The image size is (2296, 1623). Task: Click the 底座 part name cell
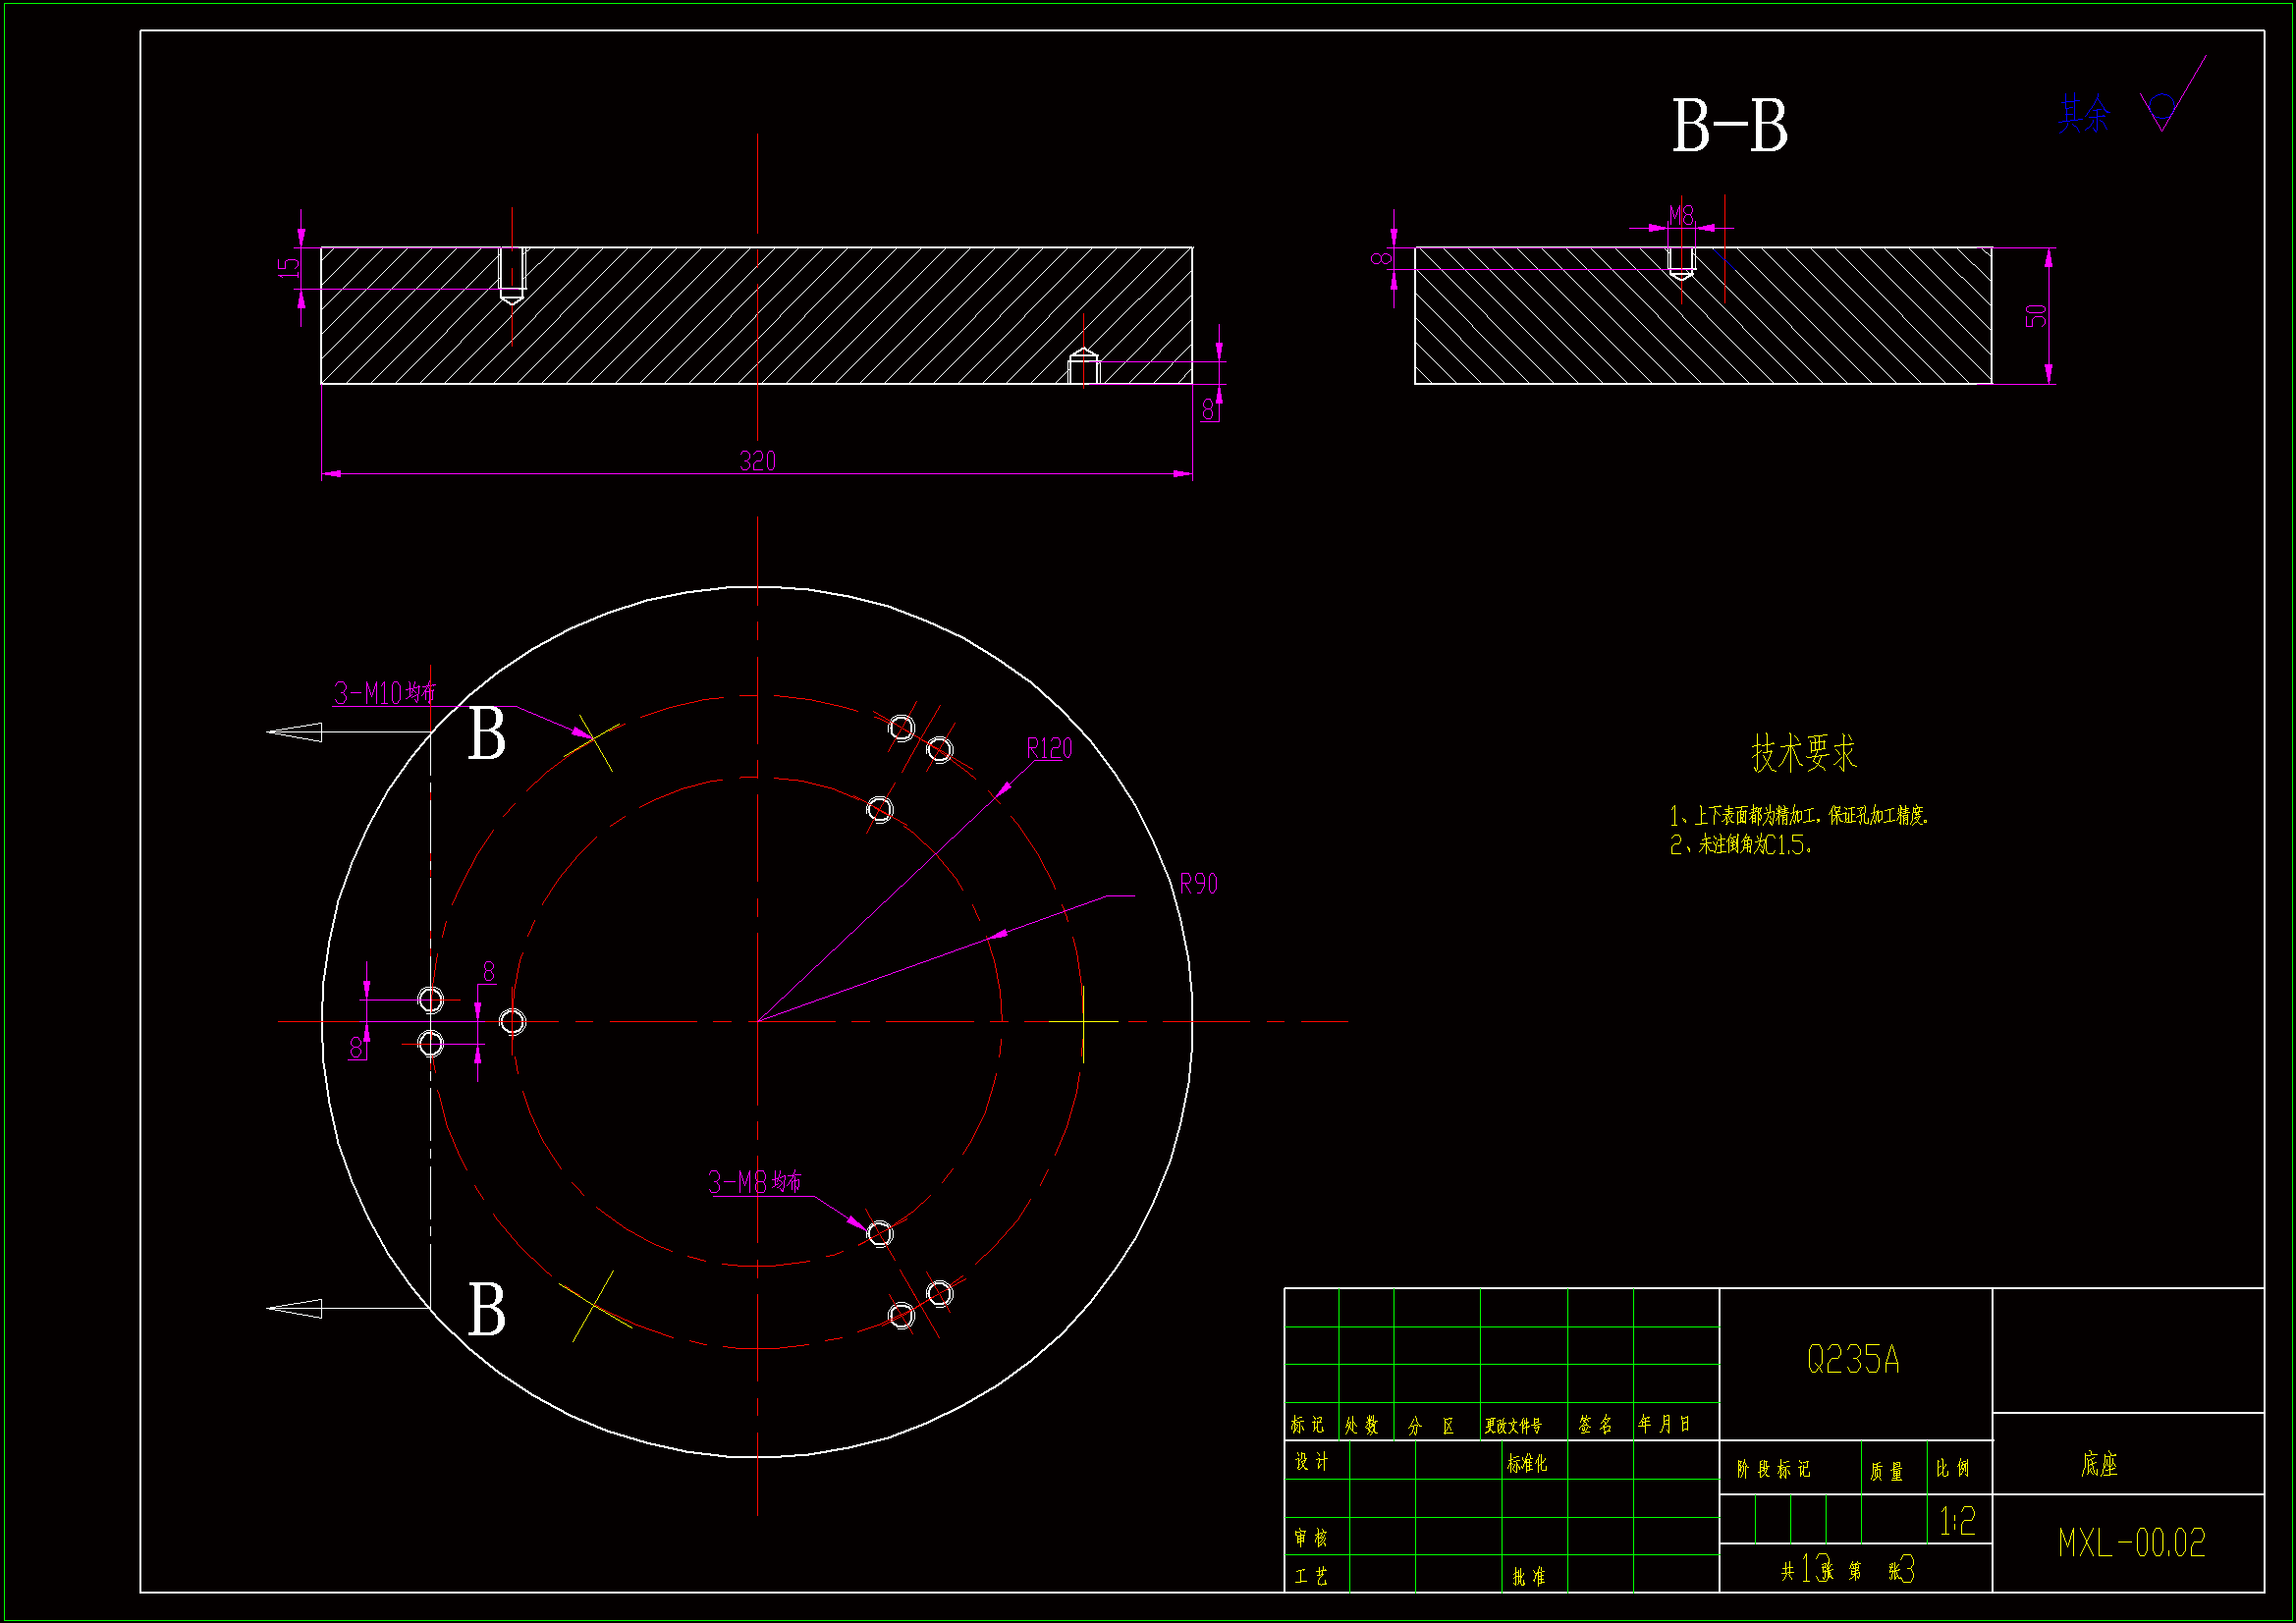pos(2100,1465)
